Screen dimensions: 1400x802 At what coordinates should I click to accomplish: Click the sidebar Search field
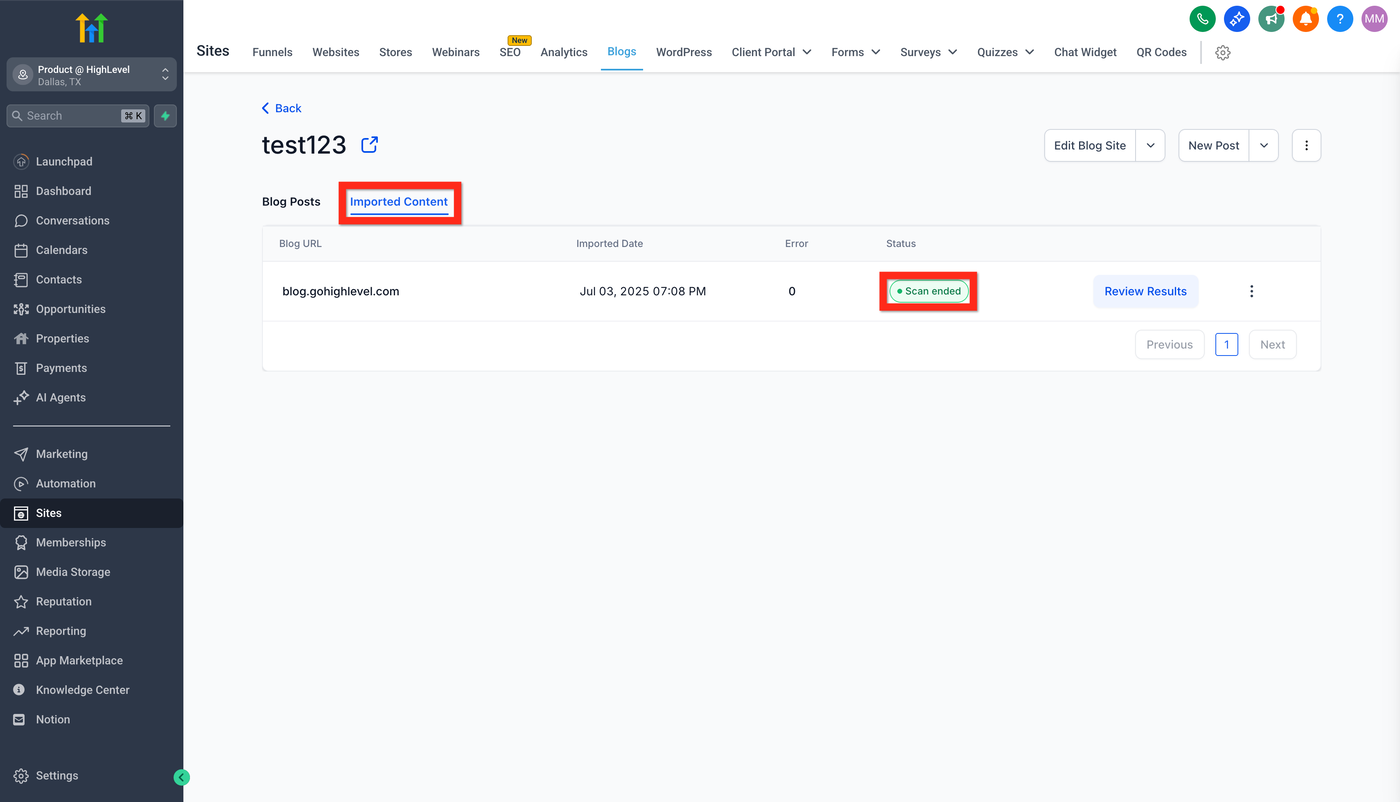pyautogui.click(x=78, y=116)
